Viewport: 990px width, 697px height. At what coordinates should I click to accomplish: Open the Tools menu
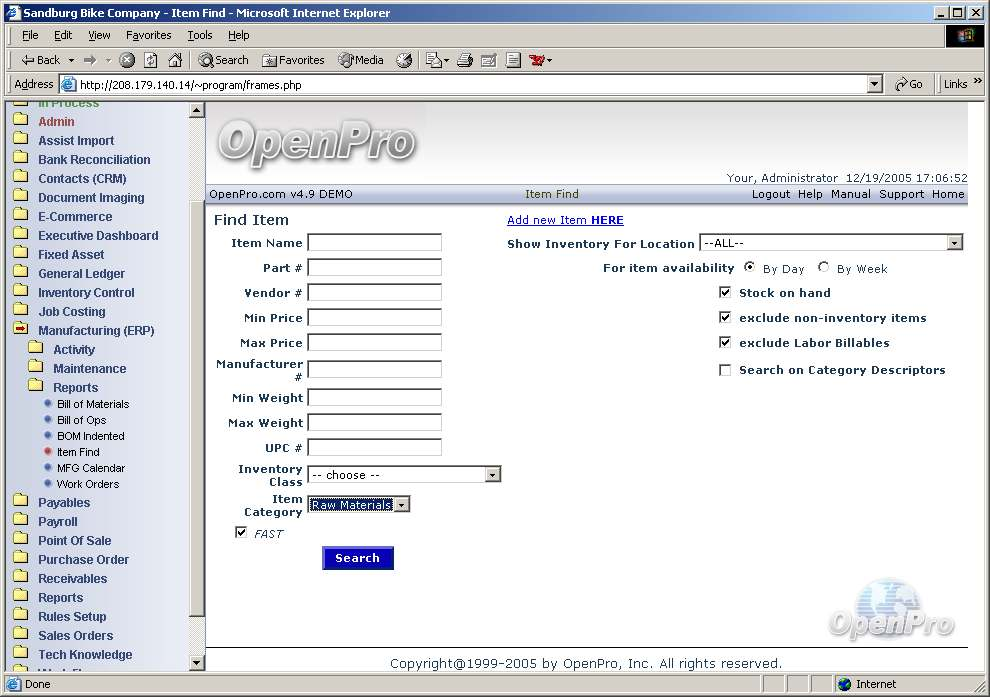point(200,35)
